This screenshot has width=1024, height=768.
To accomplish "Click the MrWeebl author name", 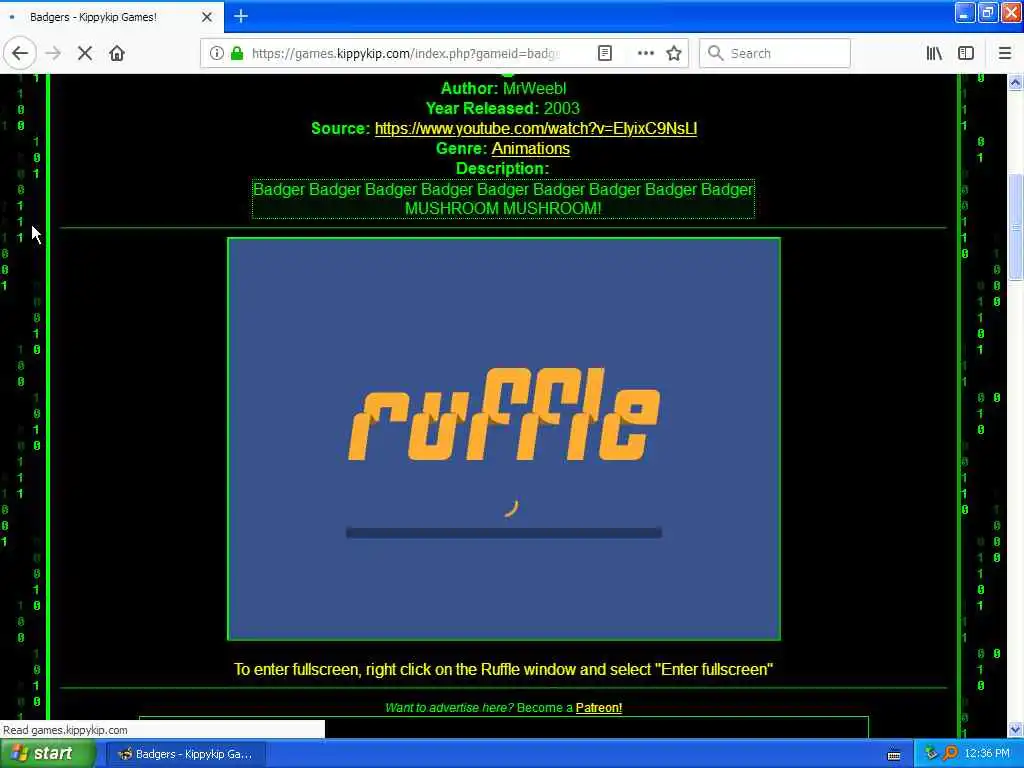I will pos(534,88).
